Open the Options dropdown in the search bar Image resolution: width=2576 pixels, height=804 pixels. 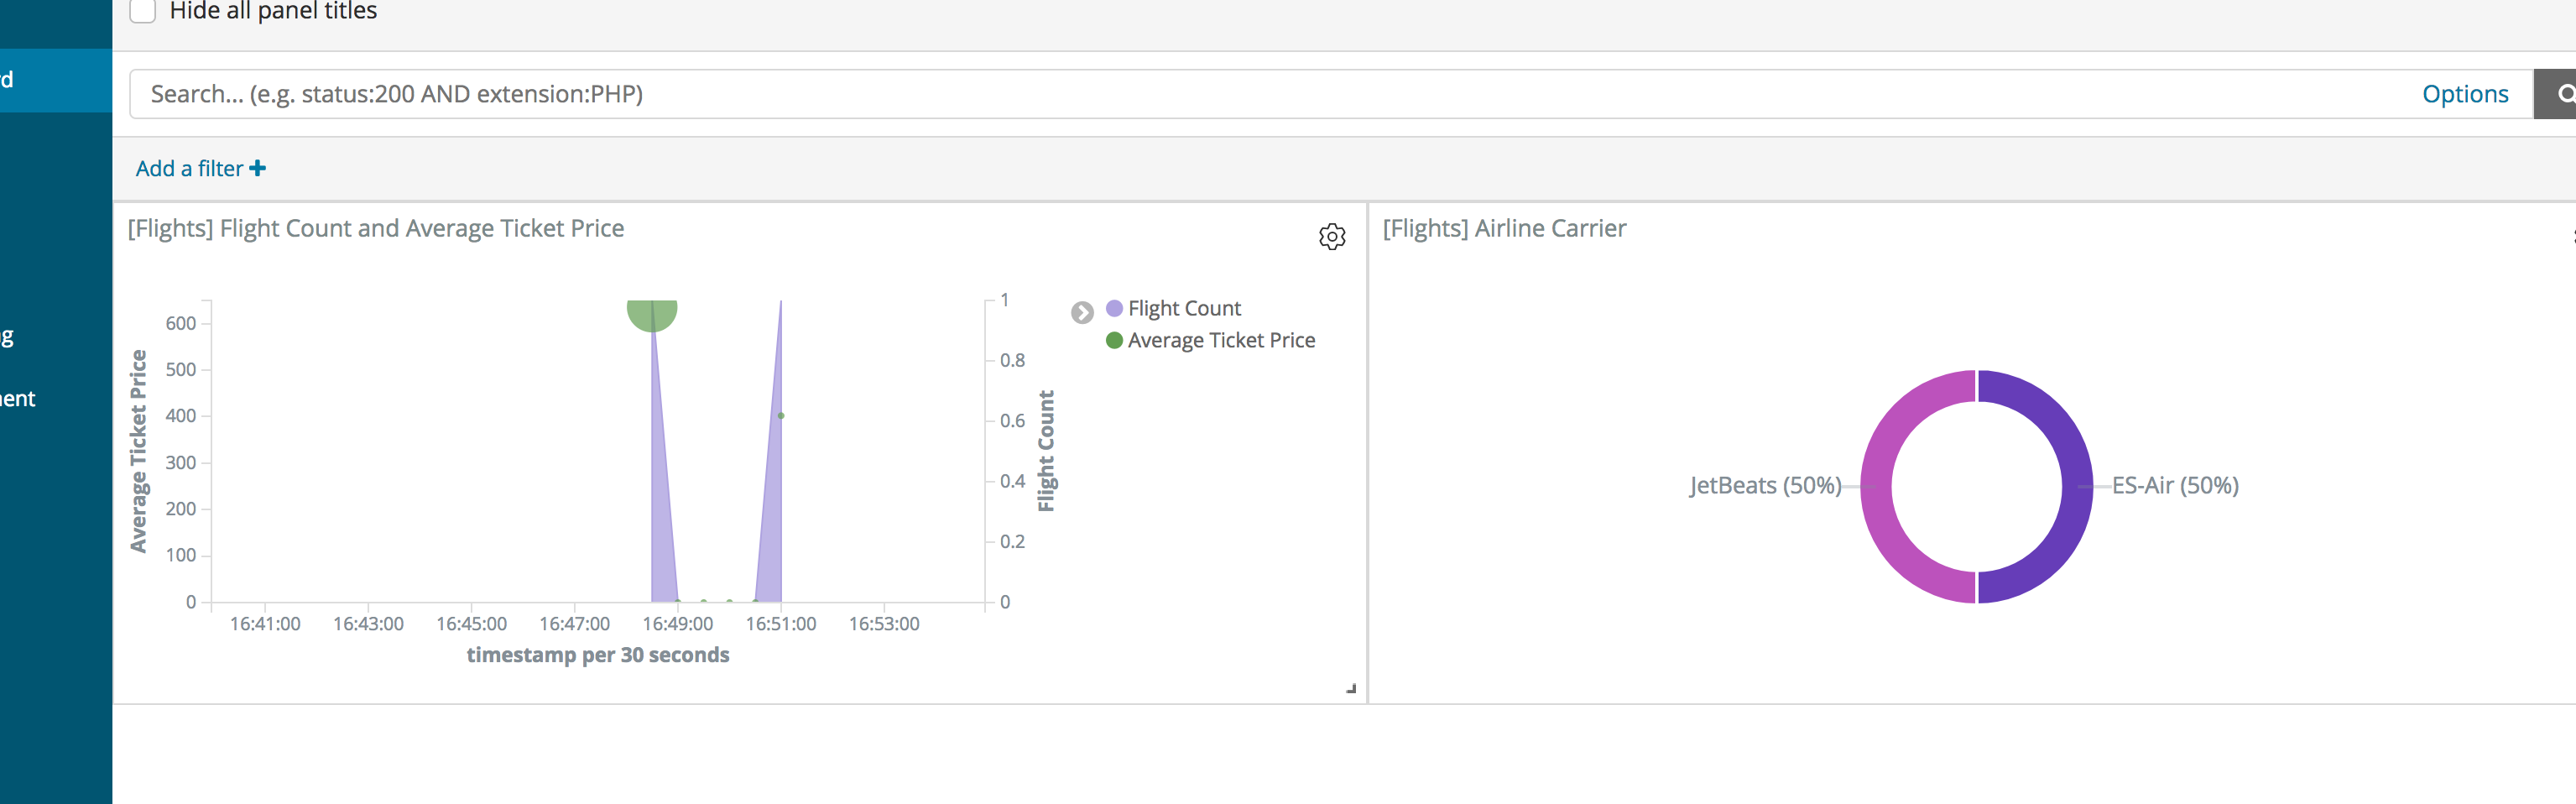(x=2465, y=93)
